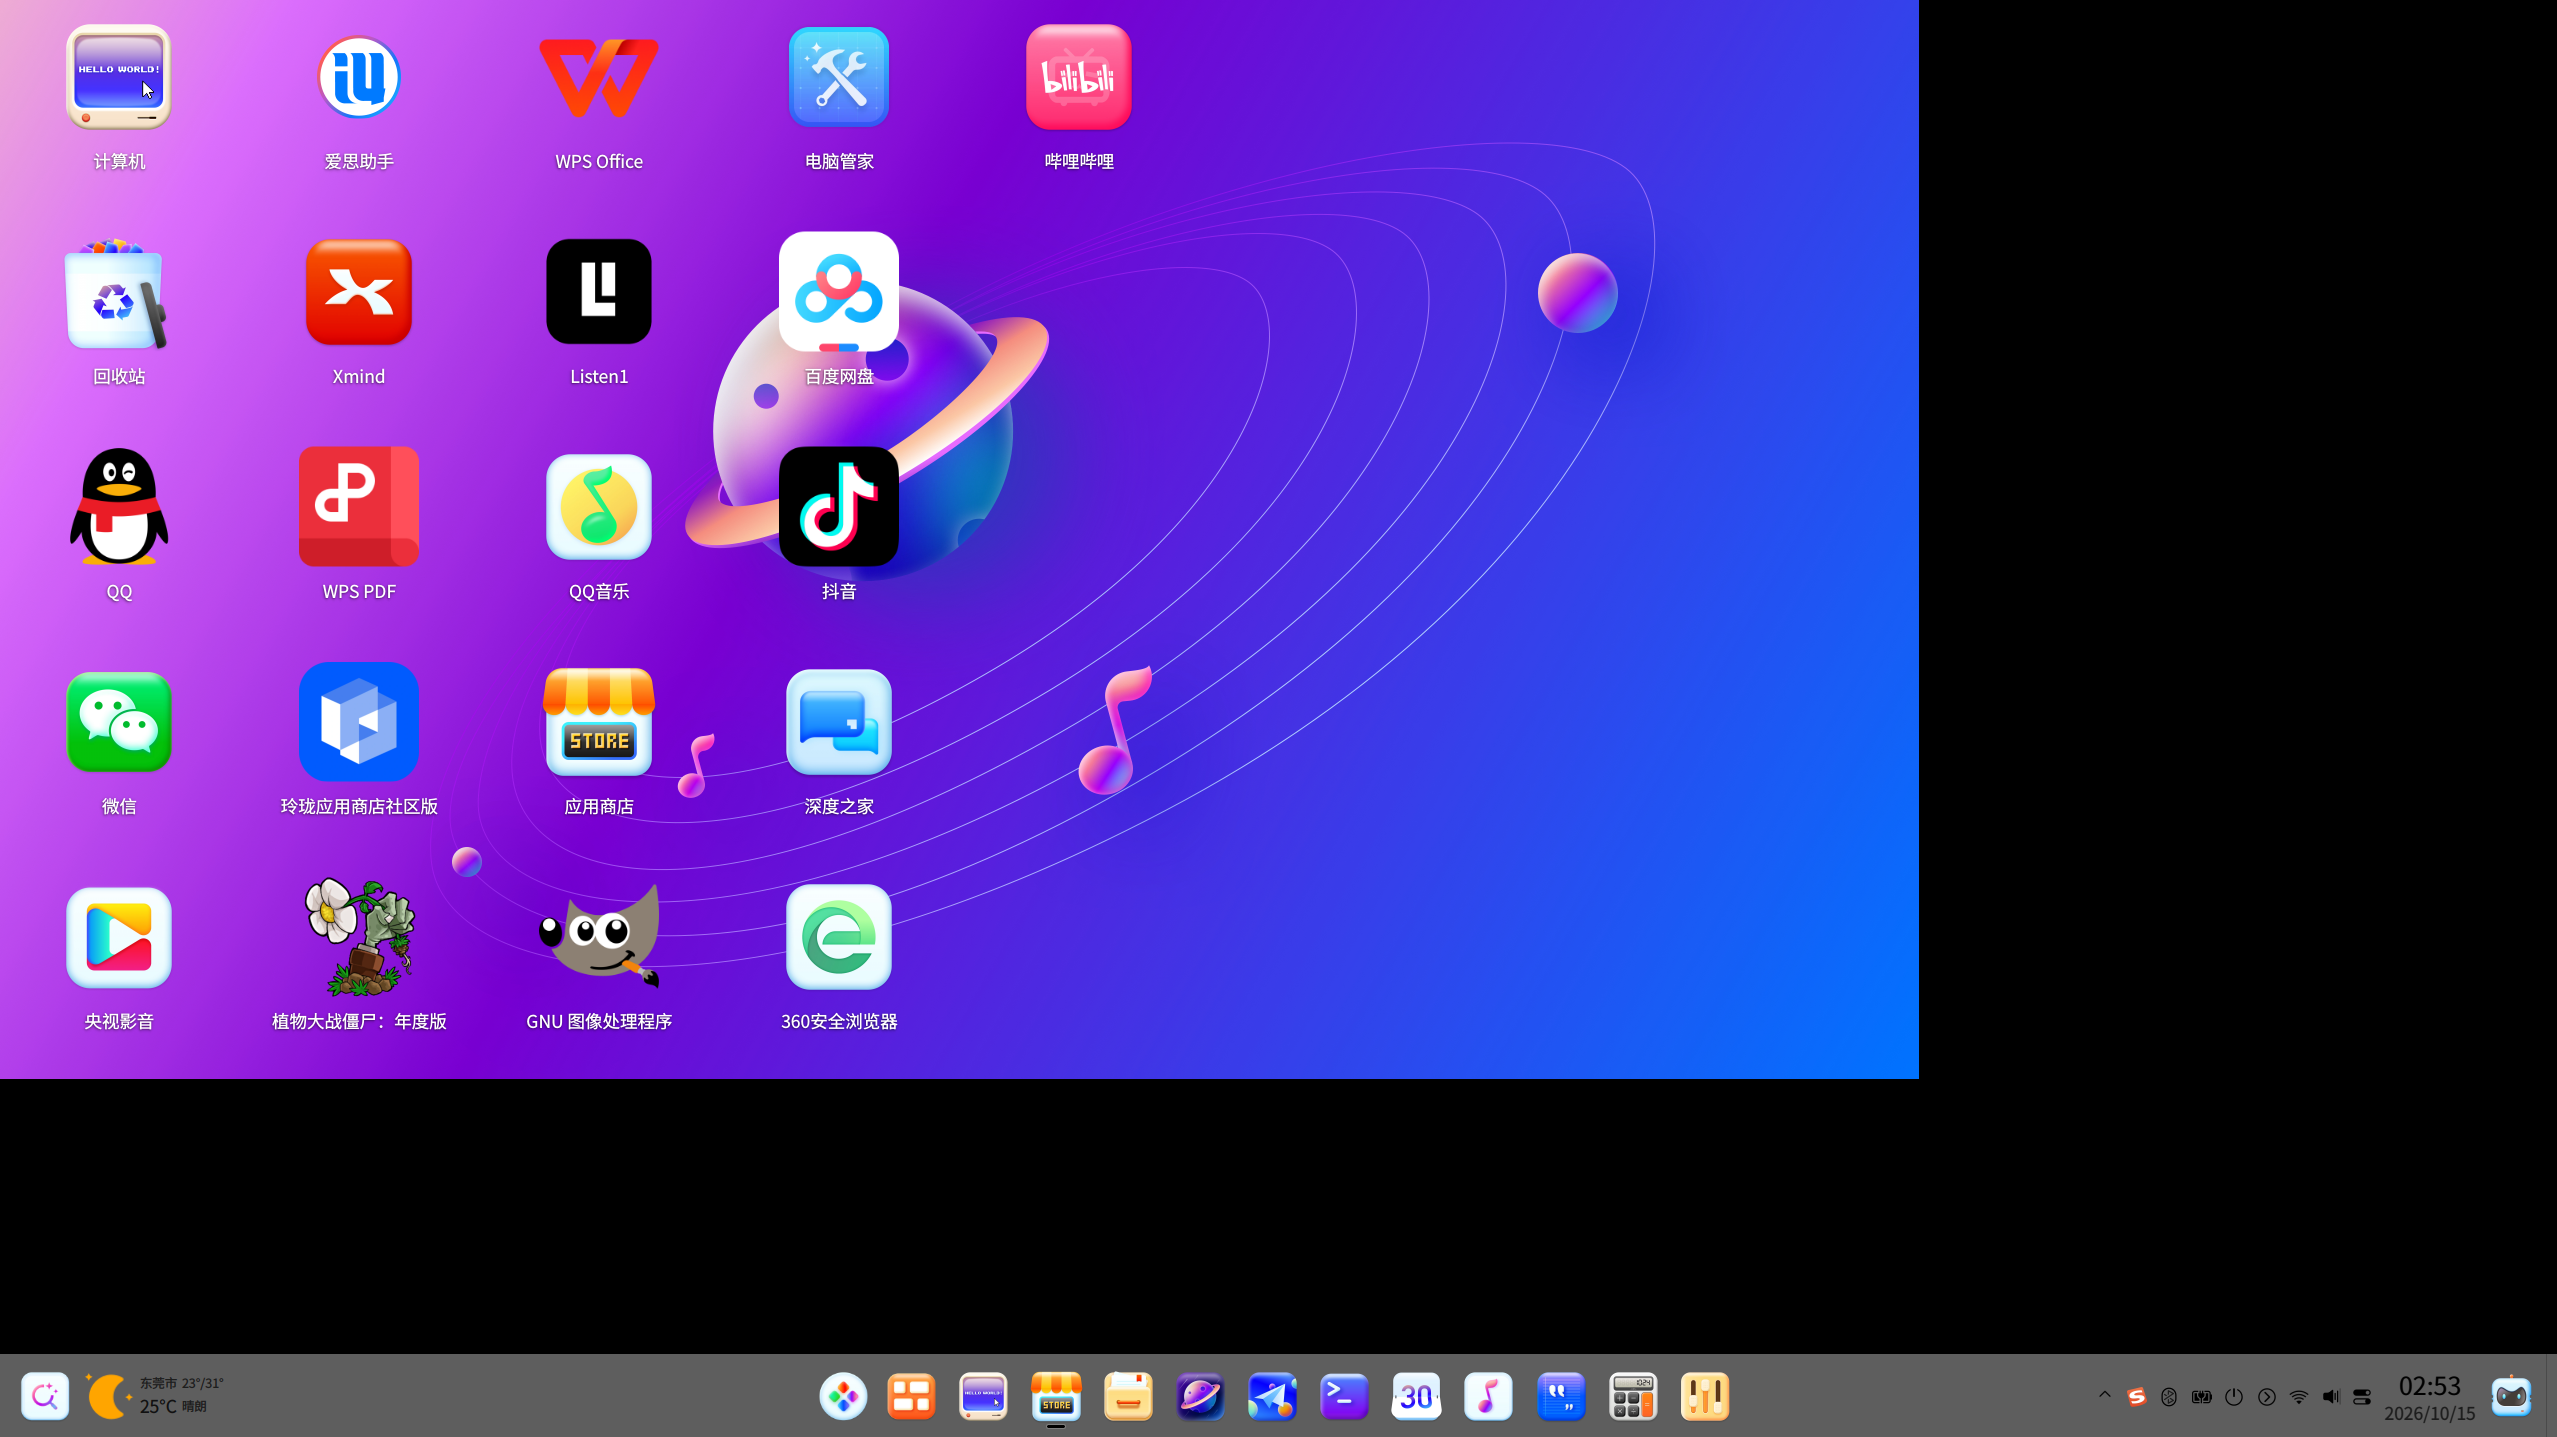Viewport: 2557px width, 1437px height.
Task: Launch Xmind from the desktop
Action: tap(359, 293)
